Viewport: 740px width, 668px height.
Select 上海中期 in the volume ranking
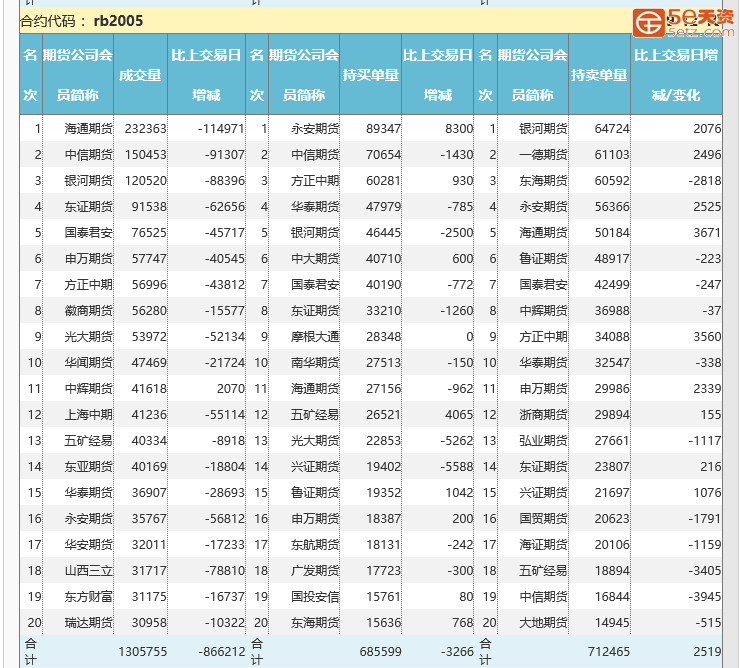pyautogui.click(x=88, y=414)
